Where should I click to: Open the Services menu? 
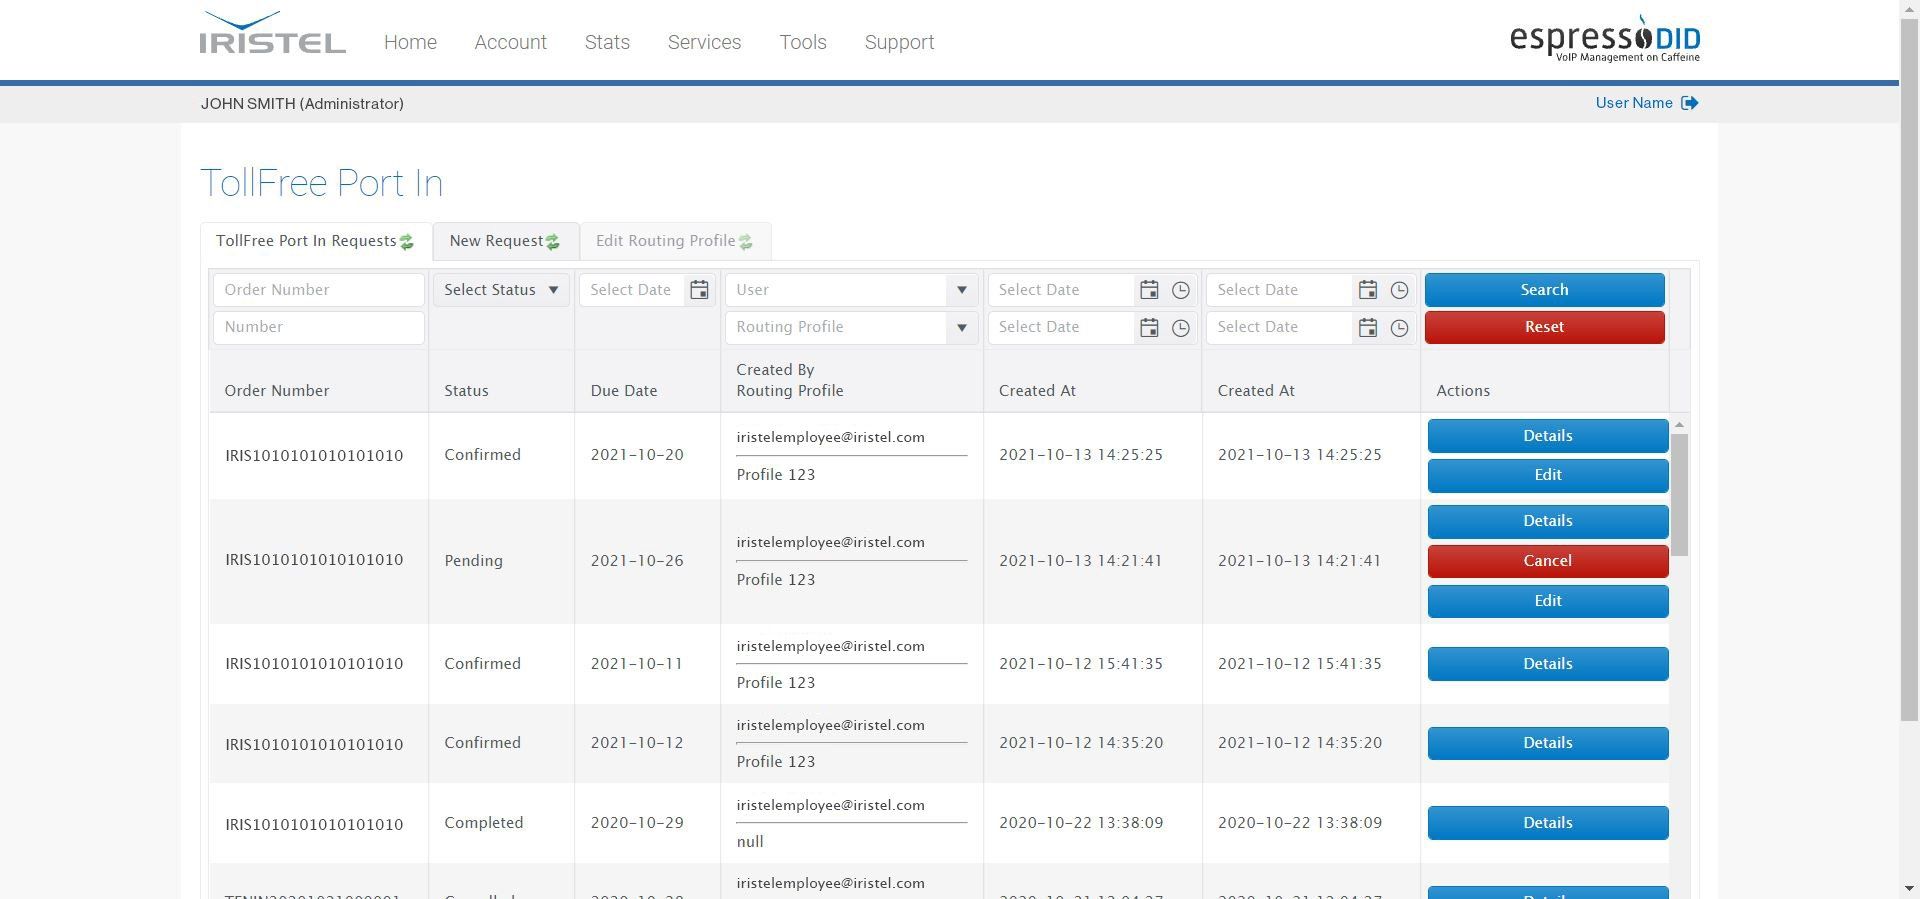point(704,42)
